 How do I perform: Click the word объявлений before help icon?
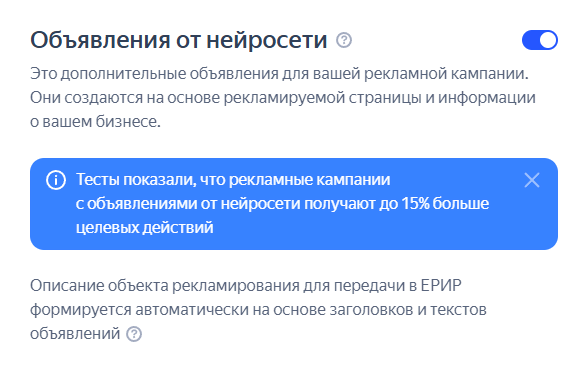[75, 334]
